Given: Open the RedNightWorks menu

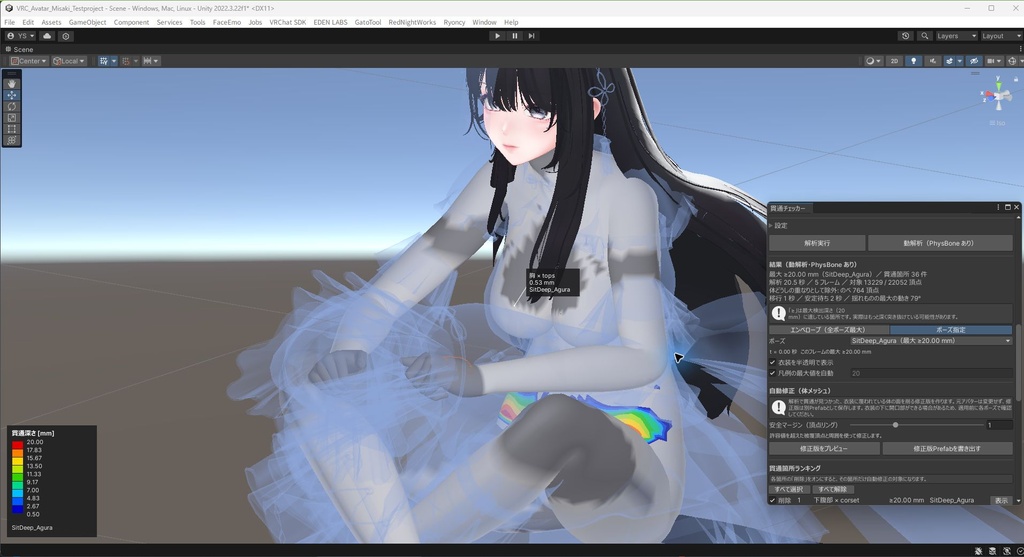Looking at the screenshot, I should point(412,22).
